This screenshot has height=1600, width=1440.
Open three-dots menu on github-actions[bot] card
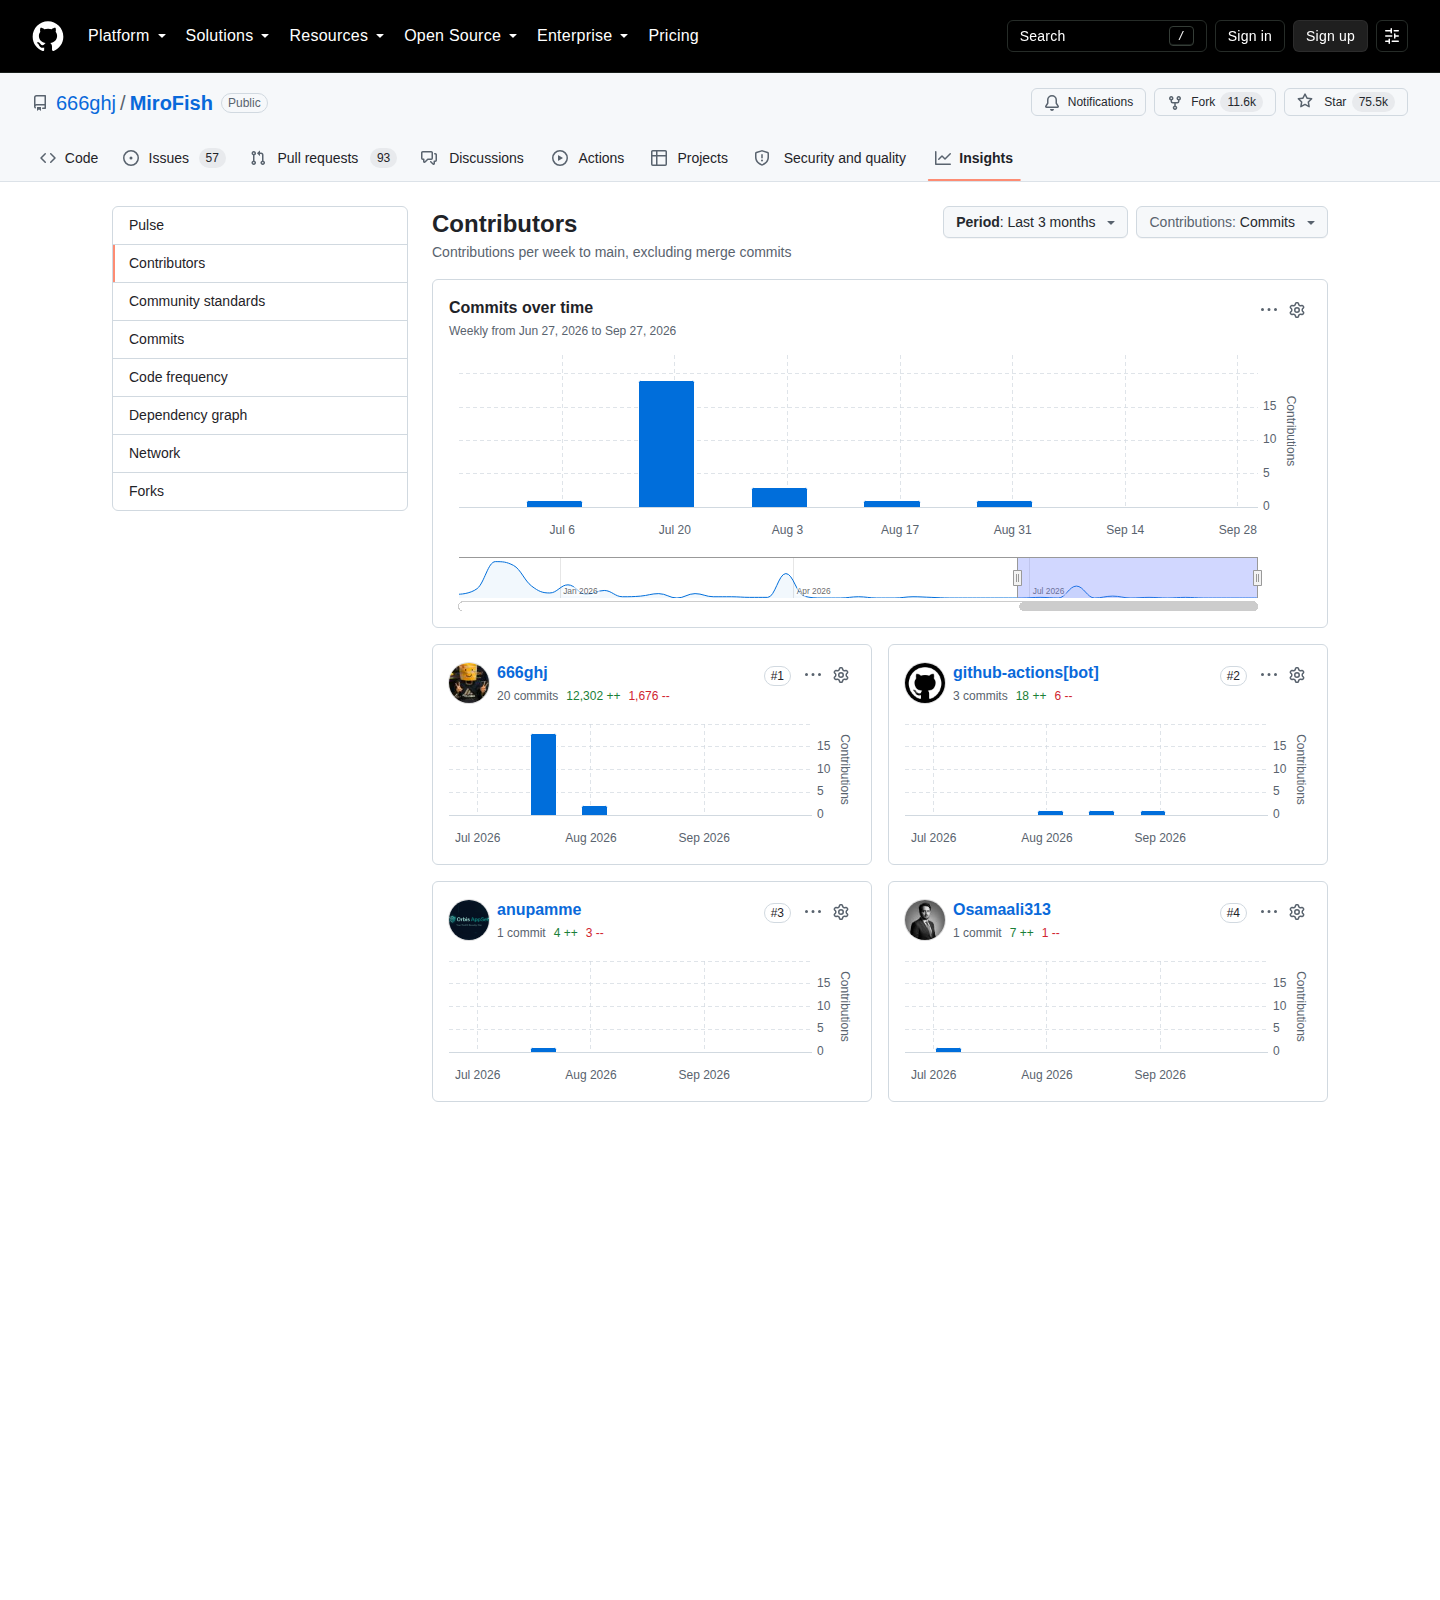(1269, 675)
